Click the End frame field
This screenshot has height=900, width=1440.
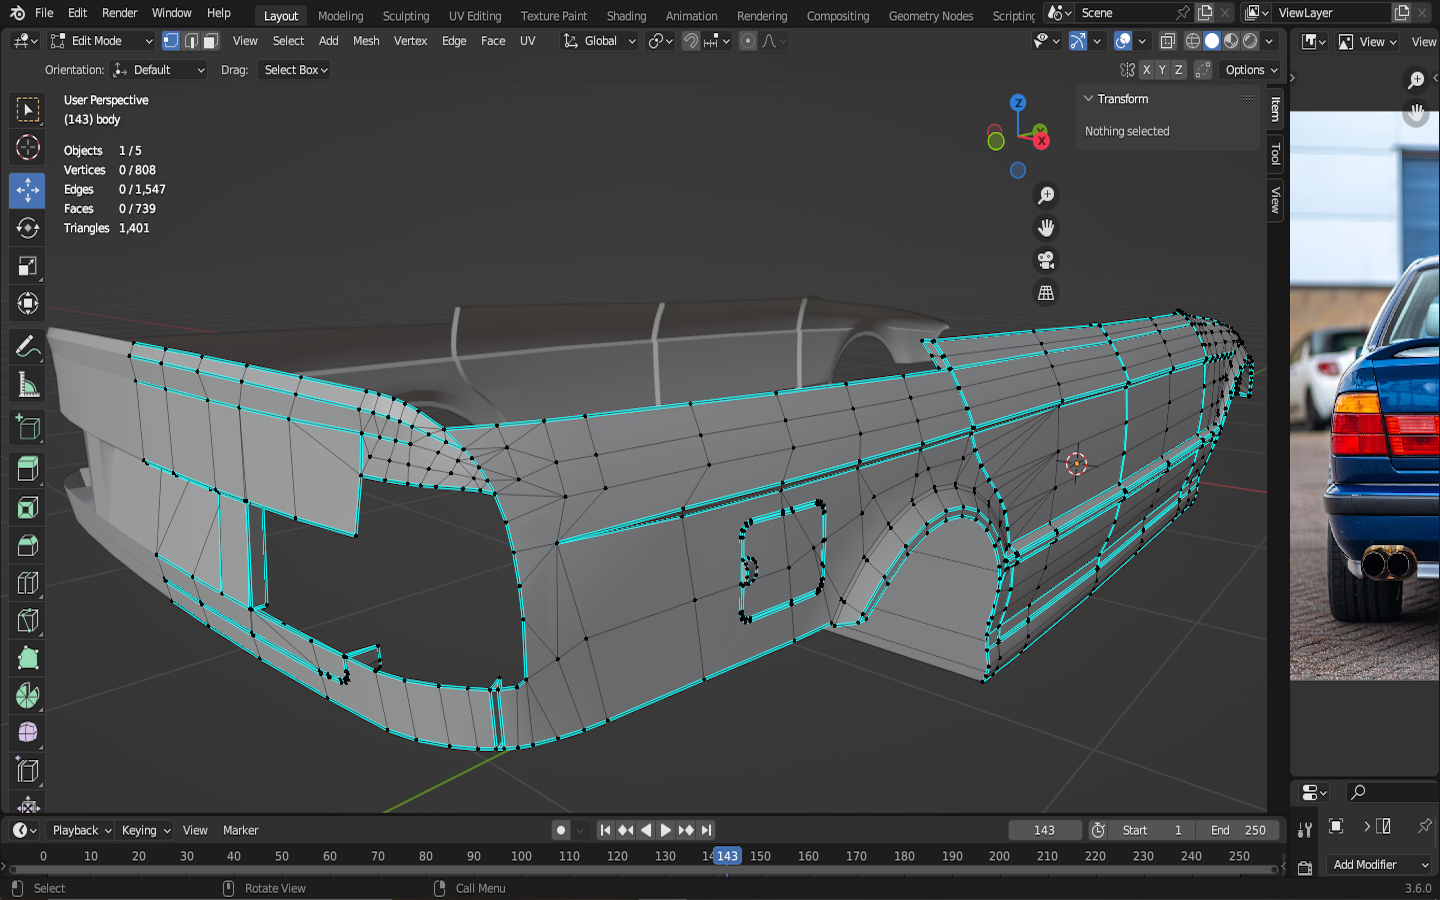[1238, 830]
